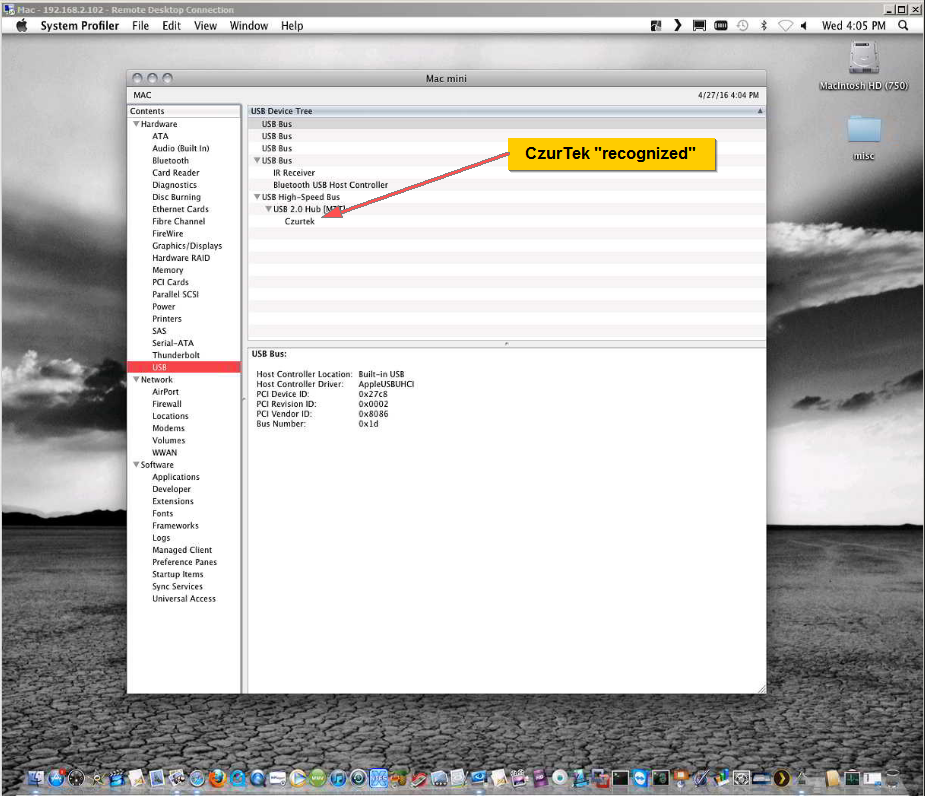The image size is (925, 796).
Task: Select Thunderbolt in sidebar
Action: (176, 355)
